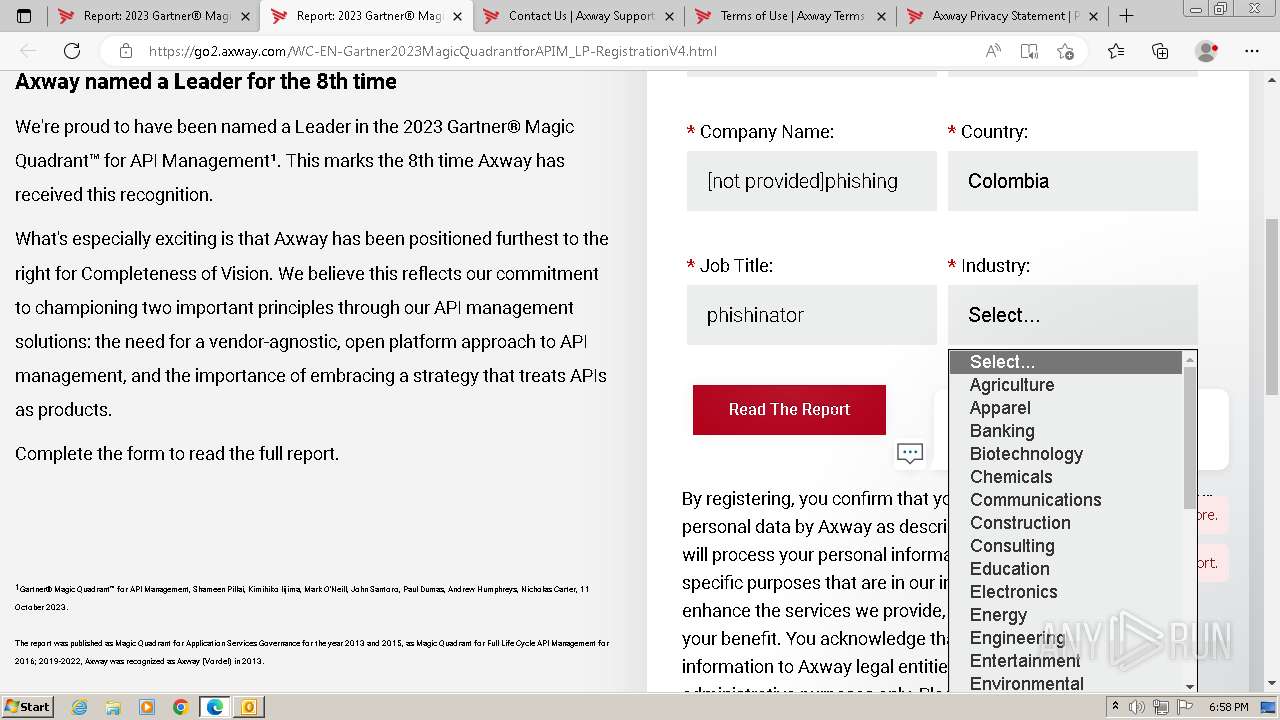
Task: Choose Consulting in industry list
Action: tap(1066, 546)
